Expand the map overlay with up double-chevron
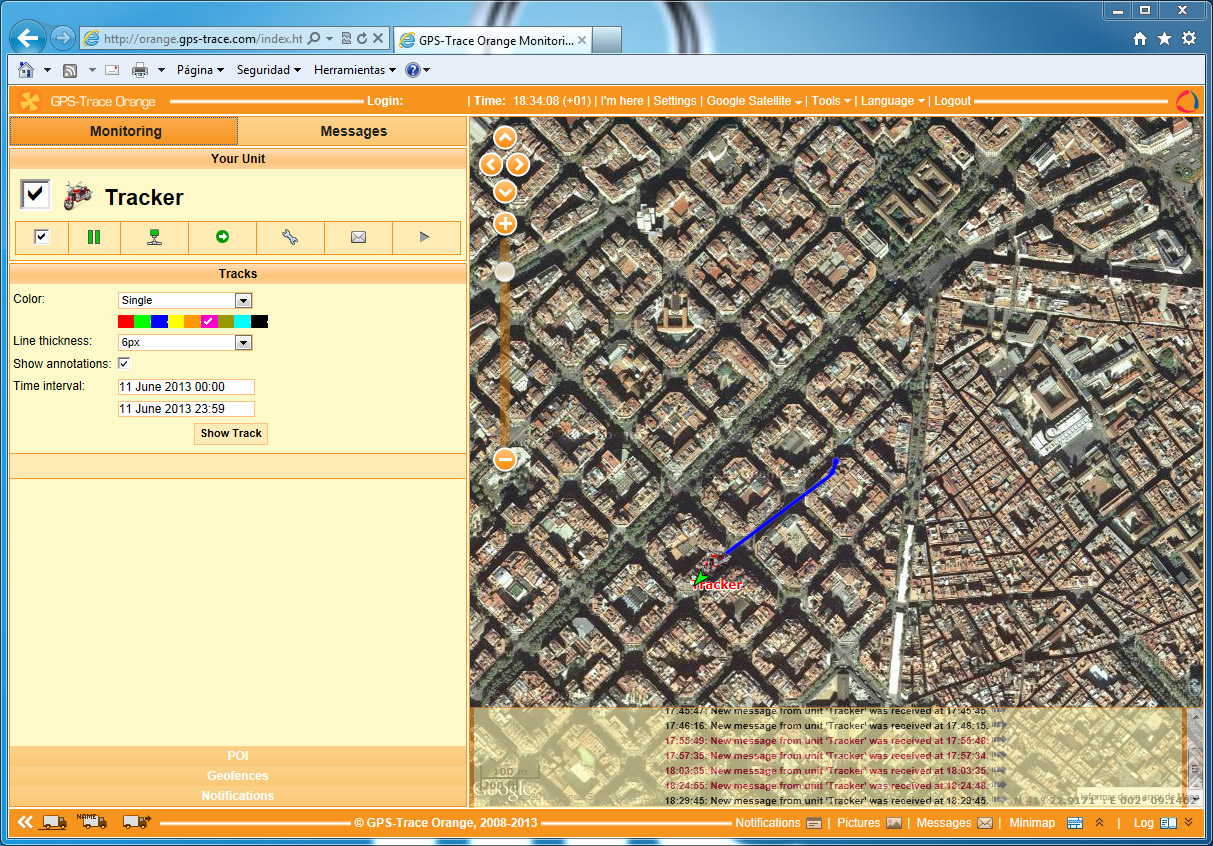The height and width of the screenshot is (846, 1213). point(1099,822)
